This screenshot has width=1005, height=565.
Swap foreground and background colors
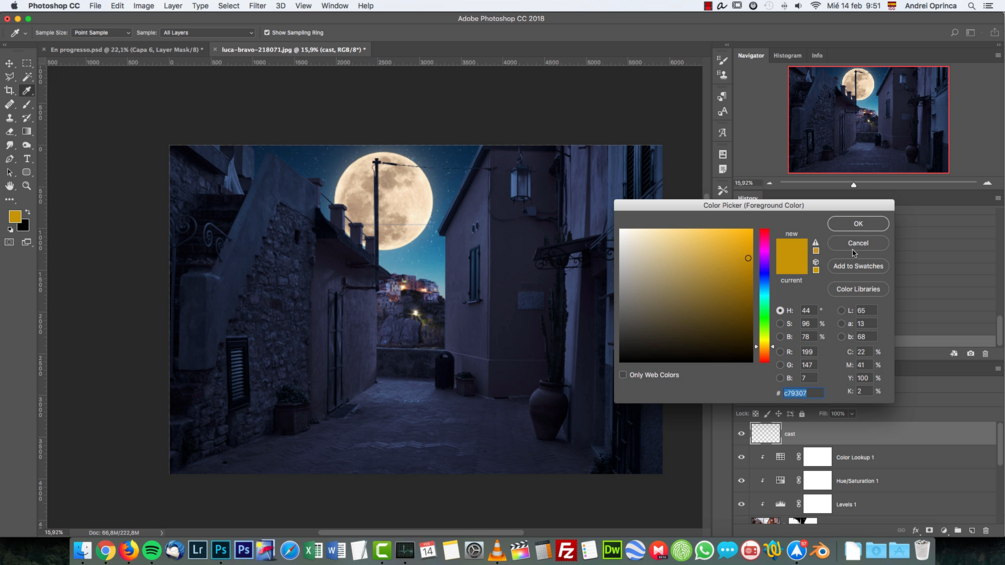click(28, 212)
